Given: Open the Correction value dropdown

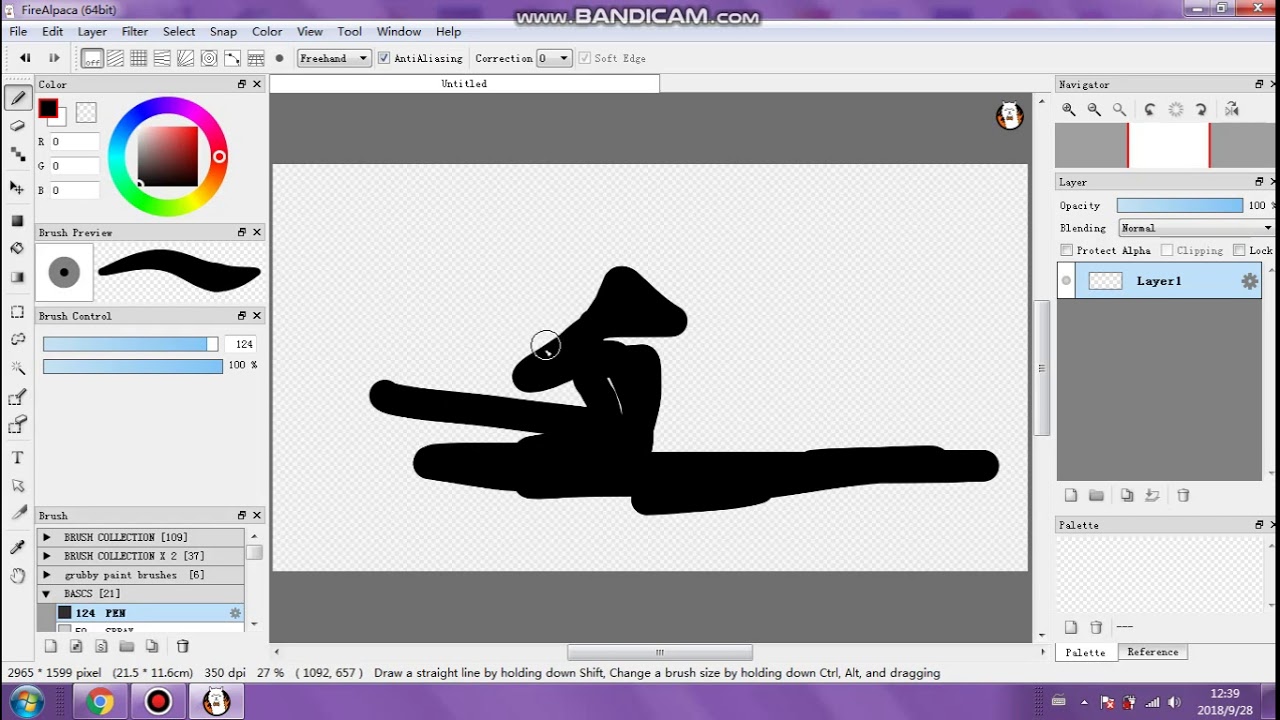Looking at the screenshot, I should point(554,58).
